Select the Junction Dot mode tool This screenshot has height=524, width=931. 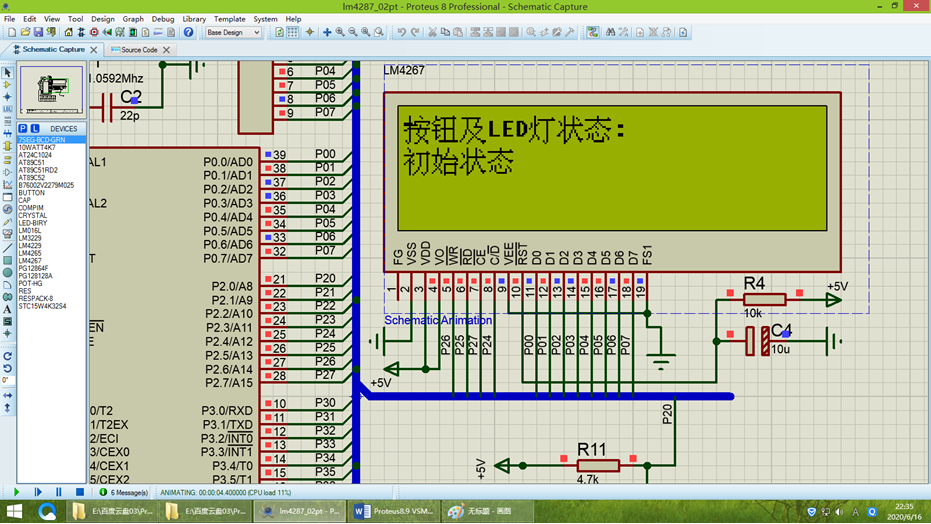tap(7, 97)
